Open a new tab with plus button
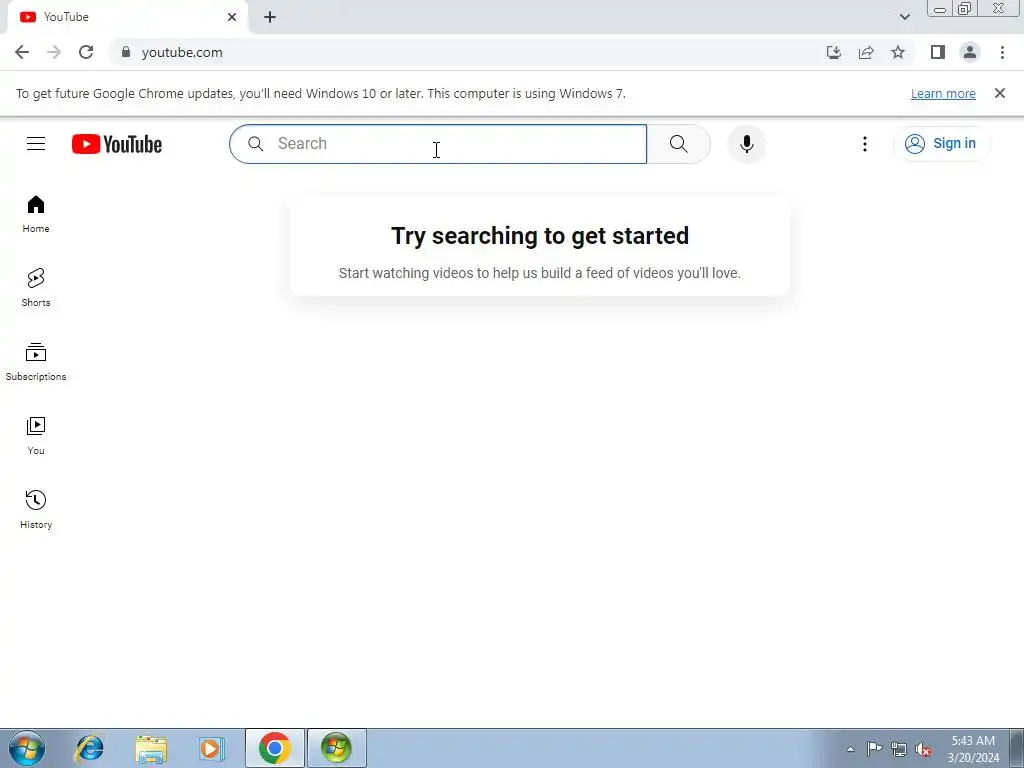1024x768 pixels. pyautogui.click(x=270, y=17)
